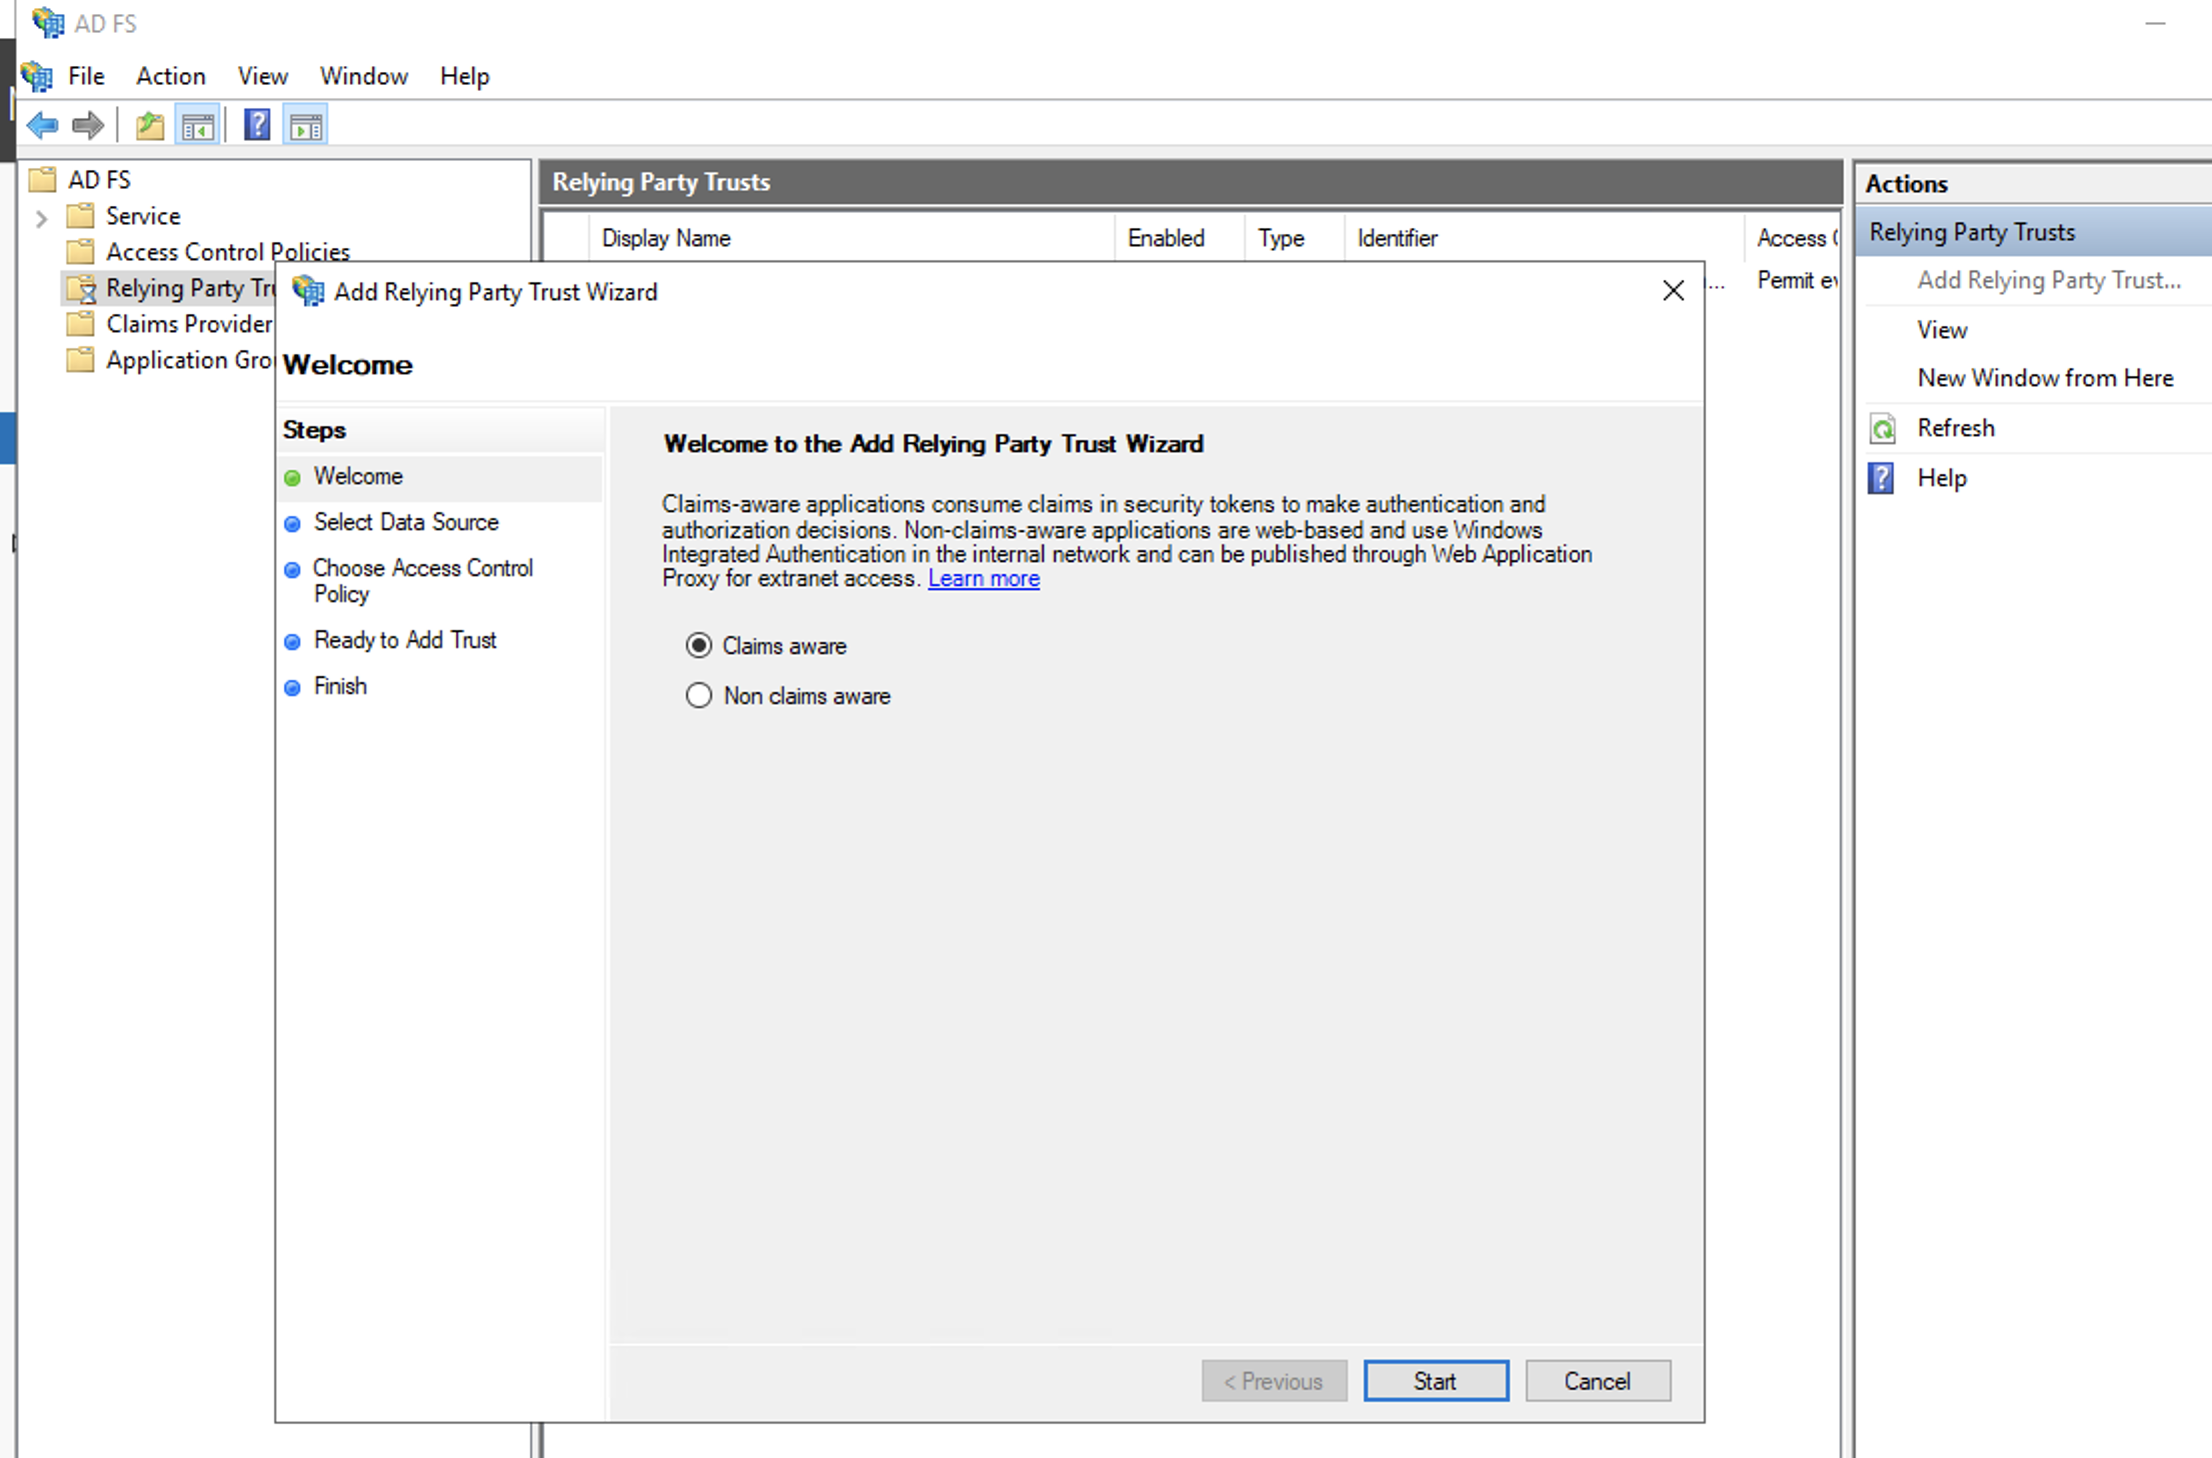Toggle the Show/Hide Console Tree icon
The height and width of the screenshot is (1458, 2212).
click(197, 125)
